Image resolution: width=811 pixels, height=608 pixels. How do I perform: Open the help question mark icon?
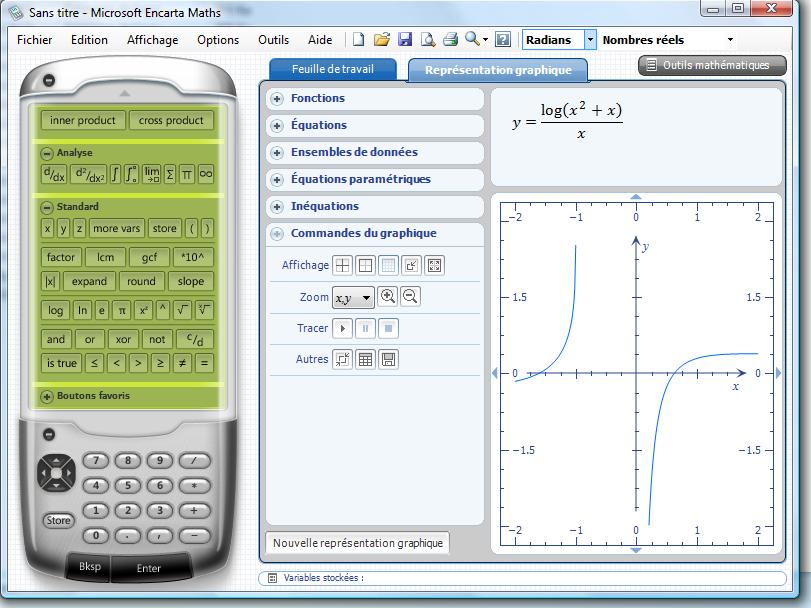[503, 39]
